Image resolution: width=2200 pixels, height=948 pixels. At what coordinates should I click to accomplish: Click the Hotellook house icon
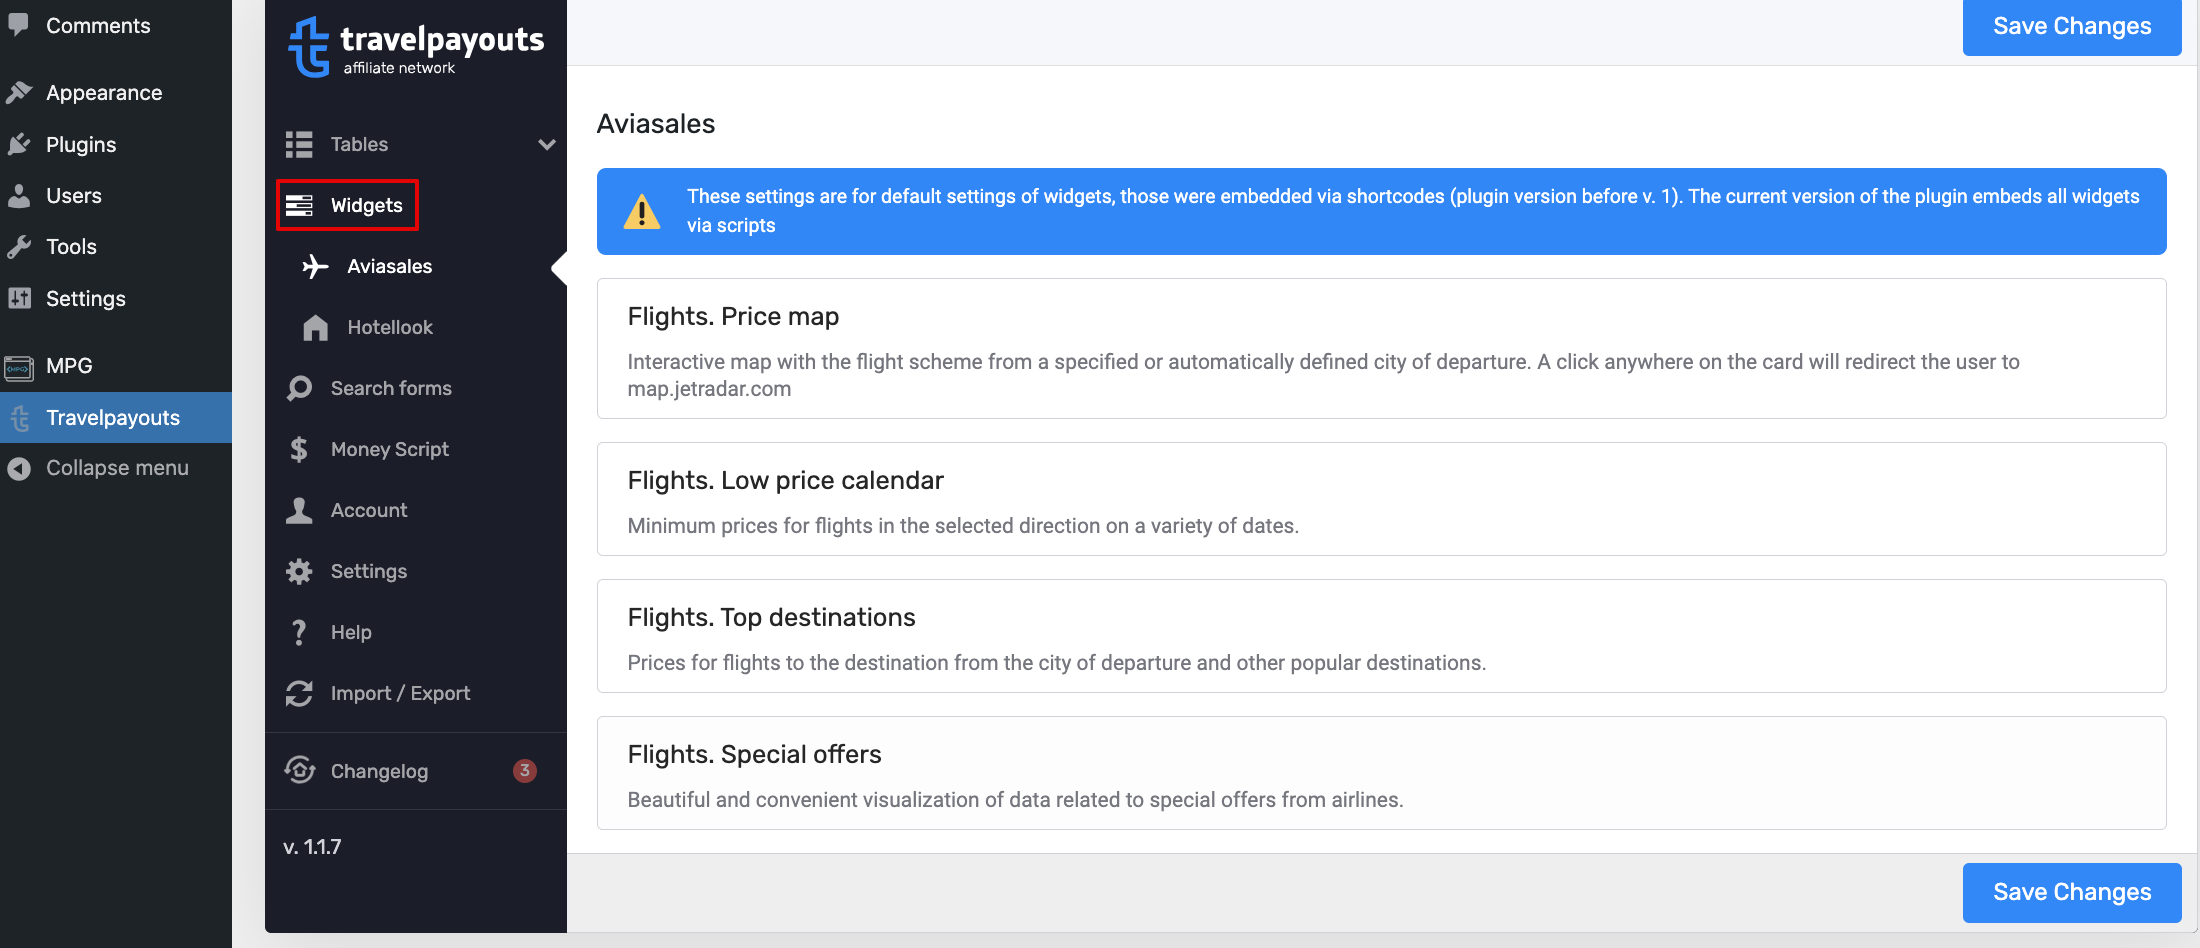click(x=315, y=327)
